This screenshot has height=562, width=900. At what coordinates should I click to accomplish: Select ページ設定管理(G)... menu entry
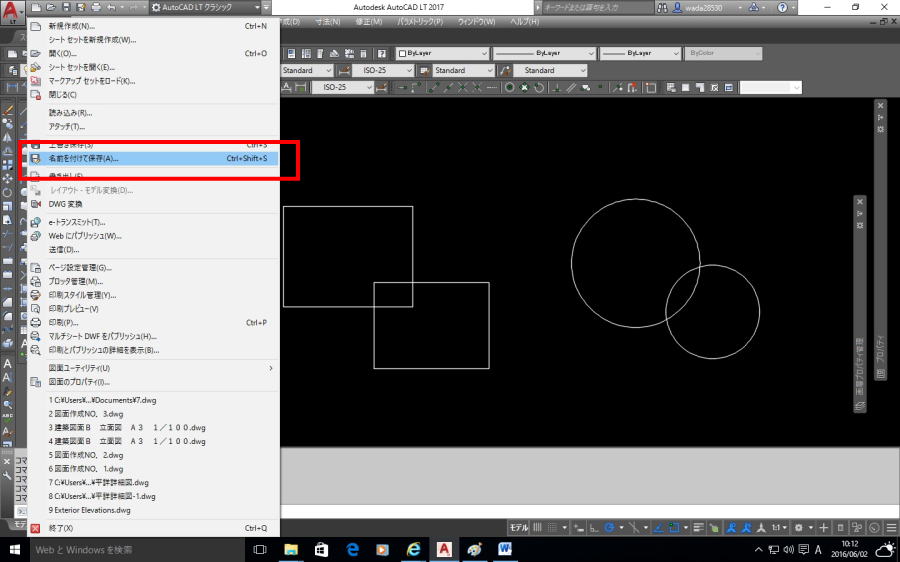tap(154, 268)
